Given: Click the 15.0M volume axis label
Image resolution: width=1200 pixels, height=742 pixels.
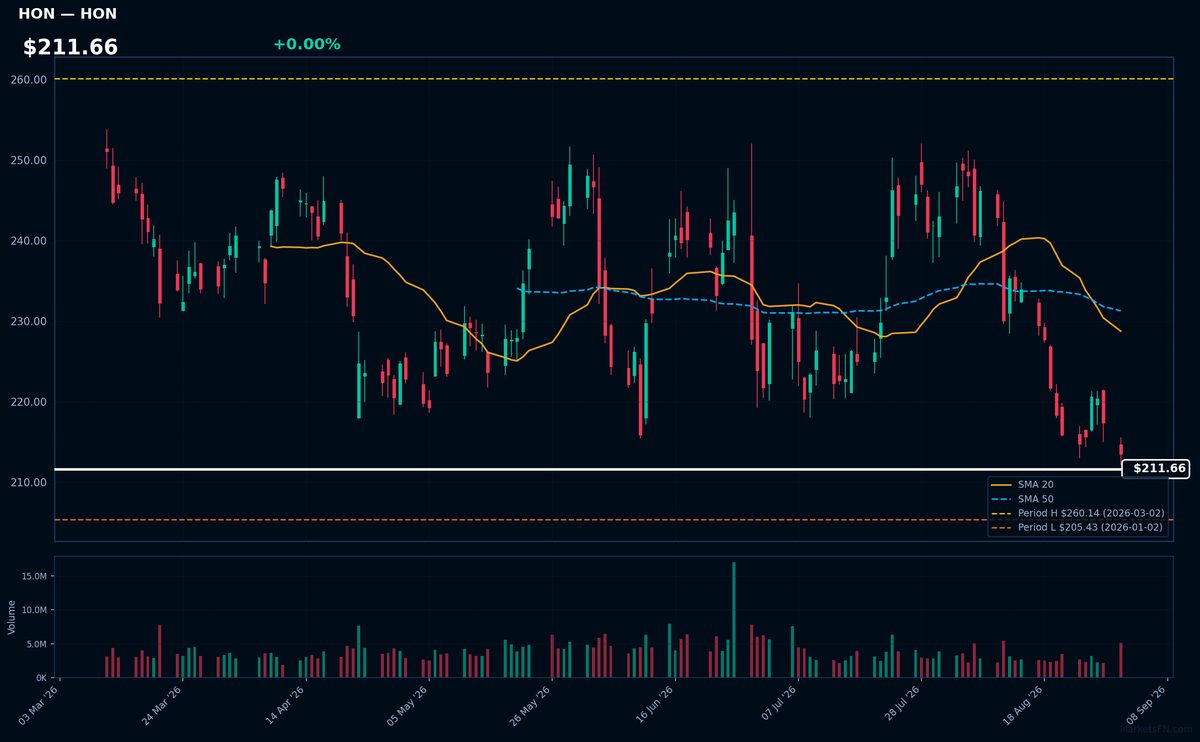Looking at the screenshot, I should pos(34,576).
